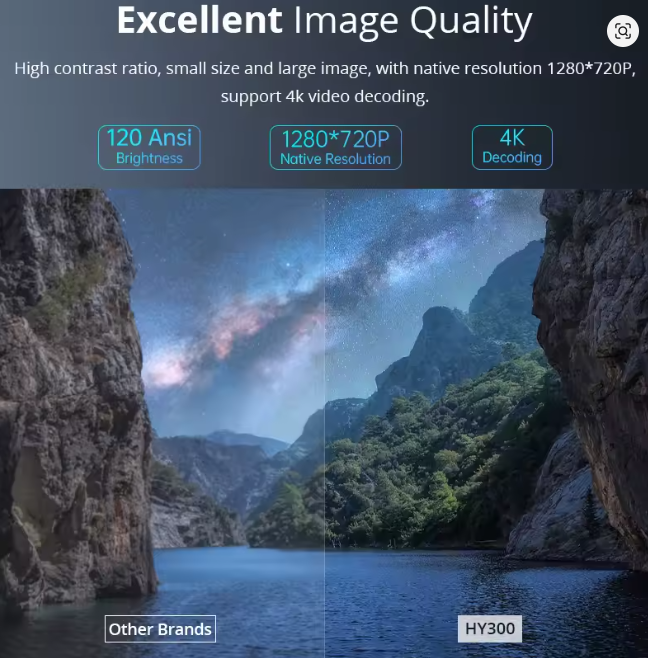Click the 1280*720P Native Resolution badge

[336, 147]
